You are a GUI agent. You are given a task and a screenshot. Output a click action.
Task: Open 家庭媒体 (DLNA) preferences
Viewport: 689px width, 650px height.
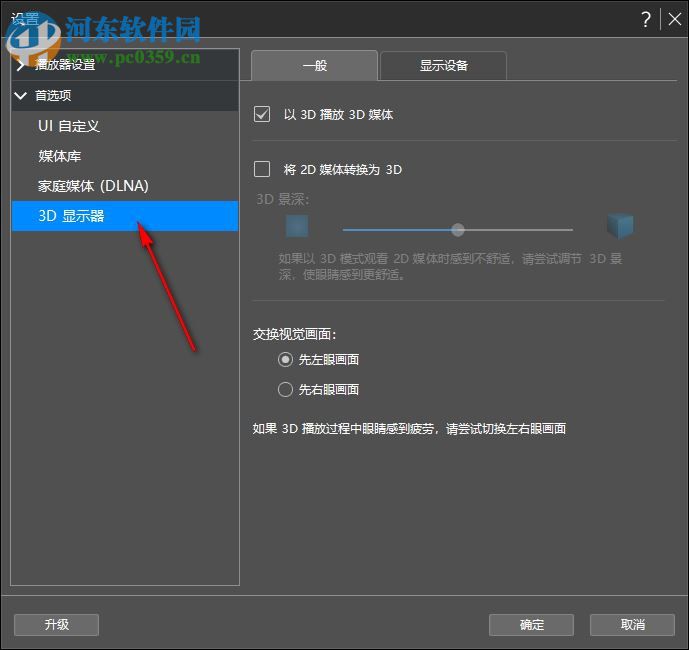[125, 186]
